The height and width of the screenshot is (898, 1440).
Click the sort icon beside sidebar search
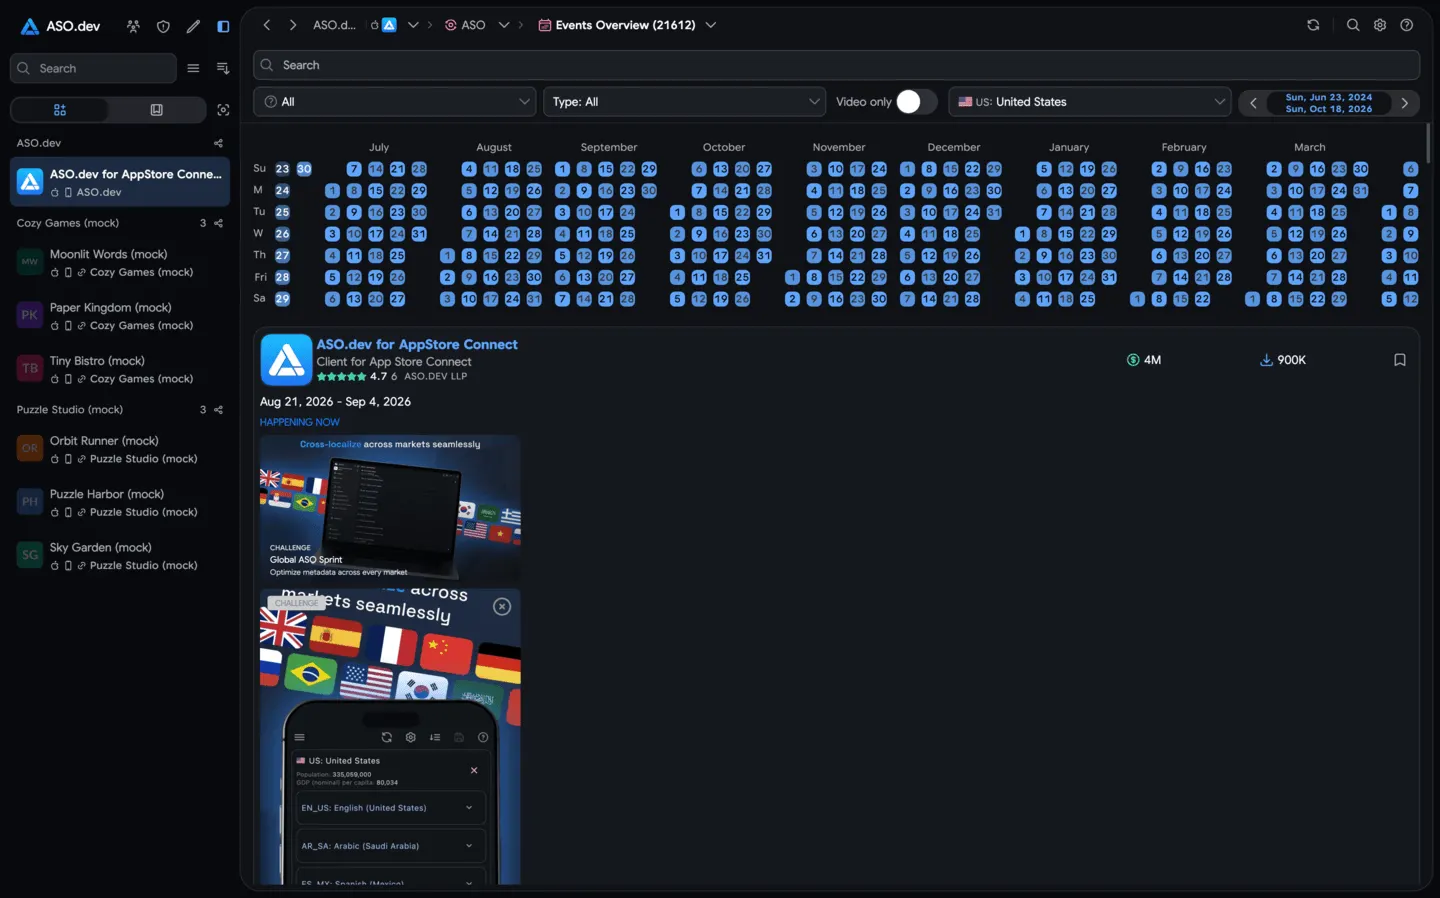tap(223, 68)
